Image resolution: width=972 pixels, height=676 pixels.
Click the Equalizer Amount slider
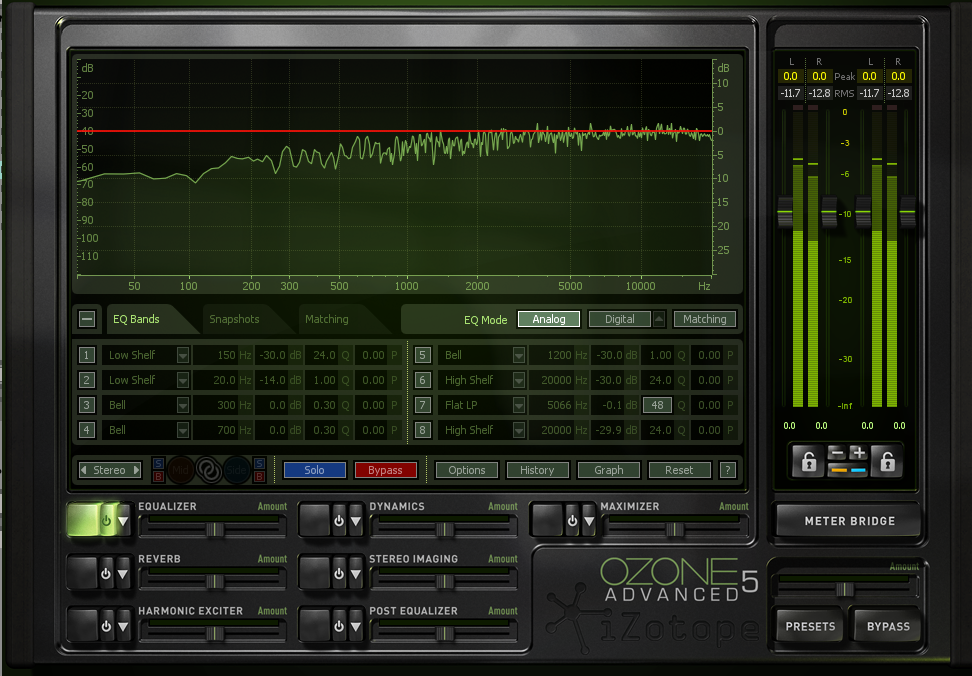(x=214, y=529)
